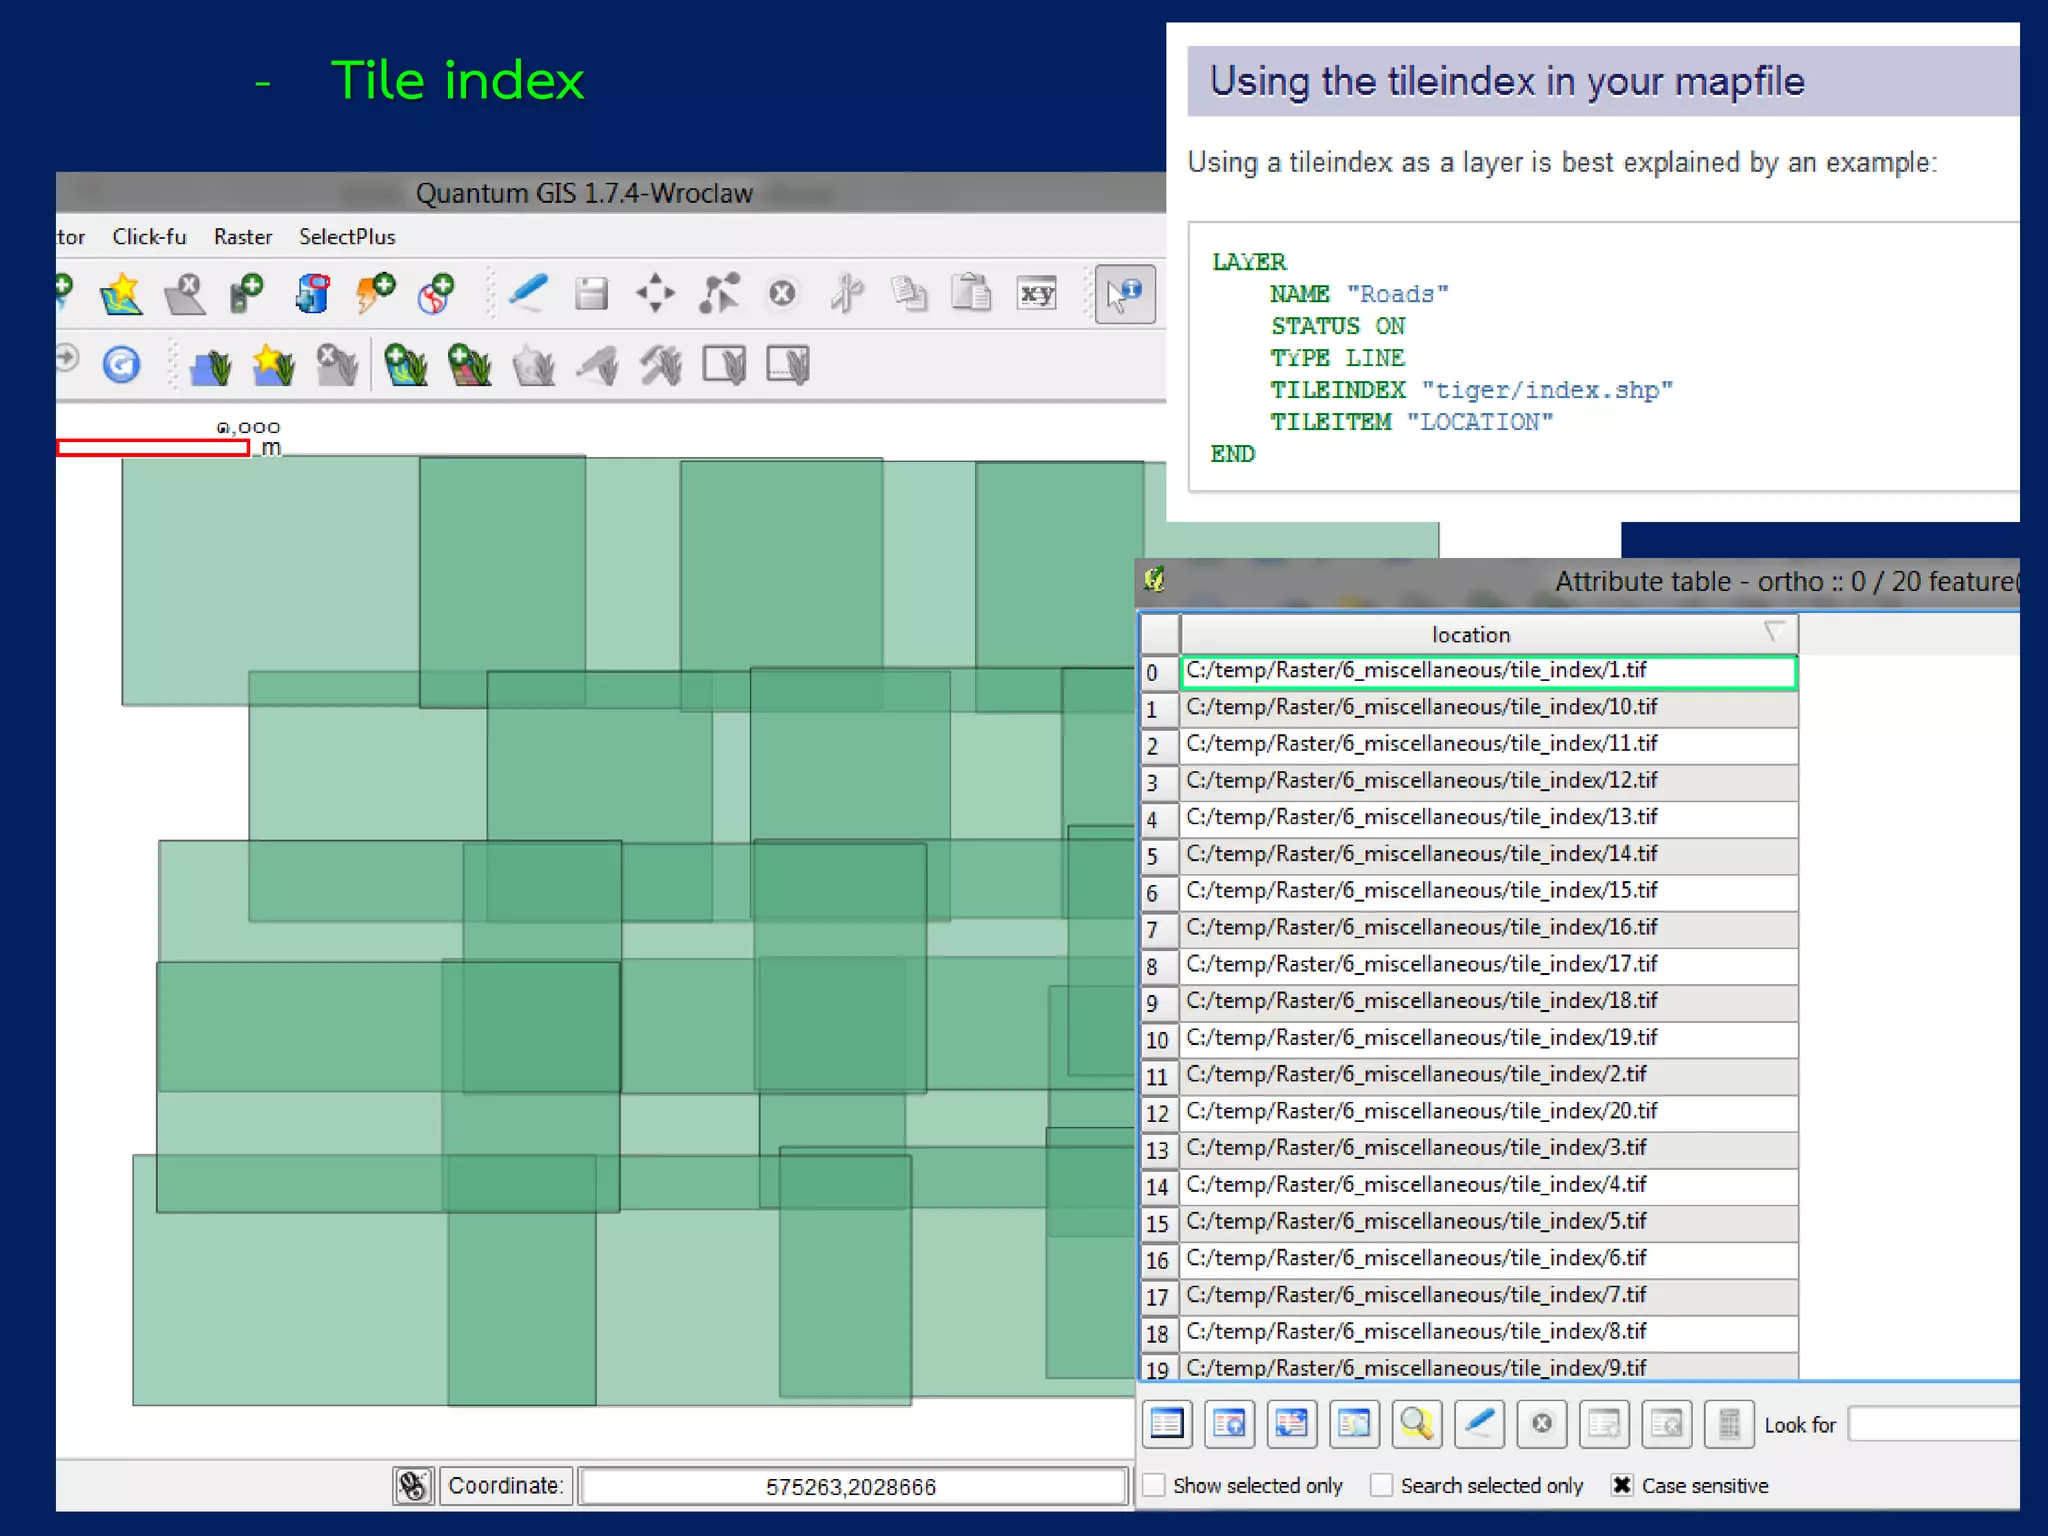
Task: Select the row with tile_index/5.tif
Action: tap(1489, 1222)
